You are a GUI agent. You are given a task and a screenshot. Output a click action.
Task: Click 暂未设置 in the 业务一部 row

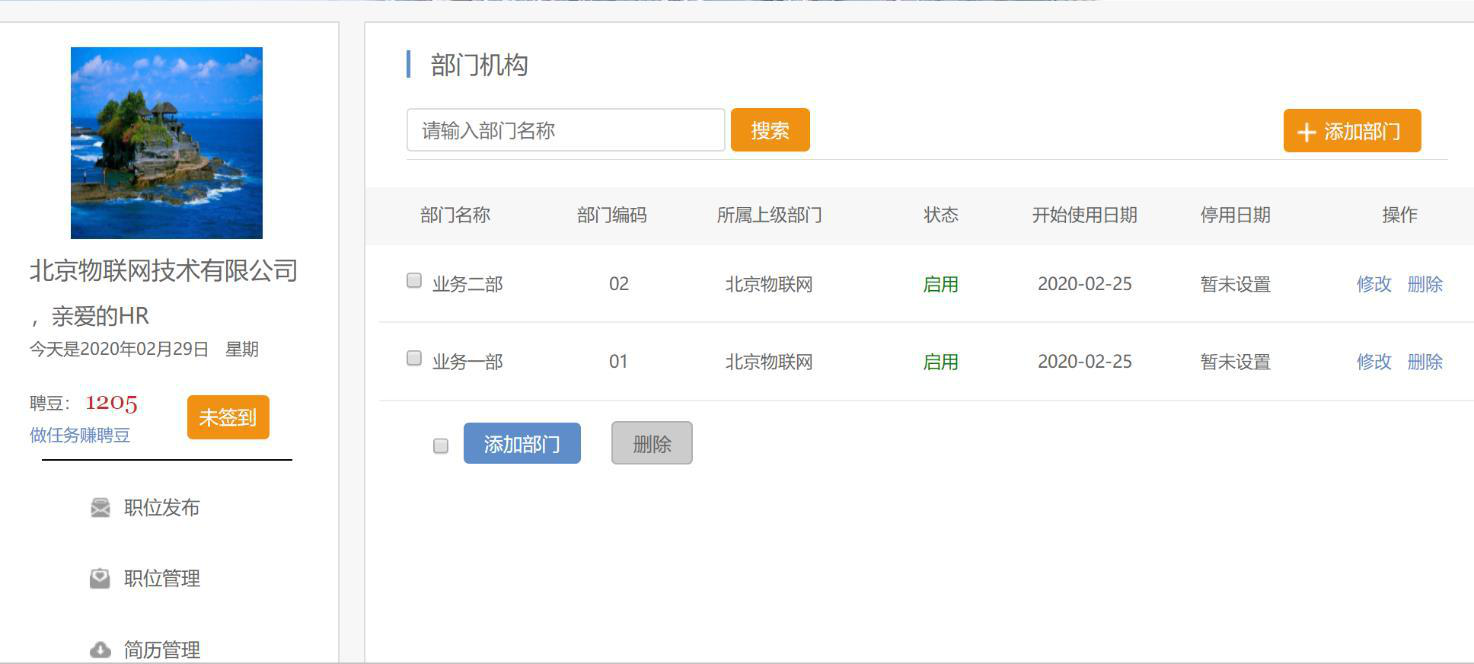[x=1236, y=362]
